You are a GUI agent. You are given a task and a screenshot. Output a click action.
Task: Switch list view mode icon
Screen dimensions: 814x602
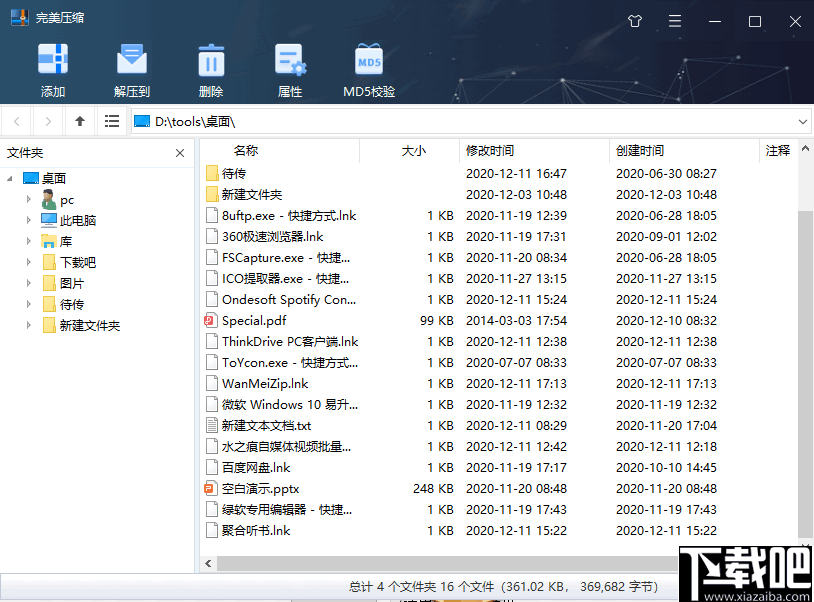pyautogui.click(x=112, y=121)
